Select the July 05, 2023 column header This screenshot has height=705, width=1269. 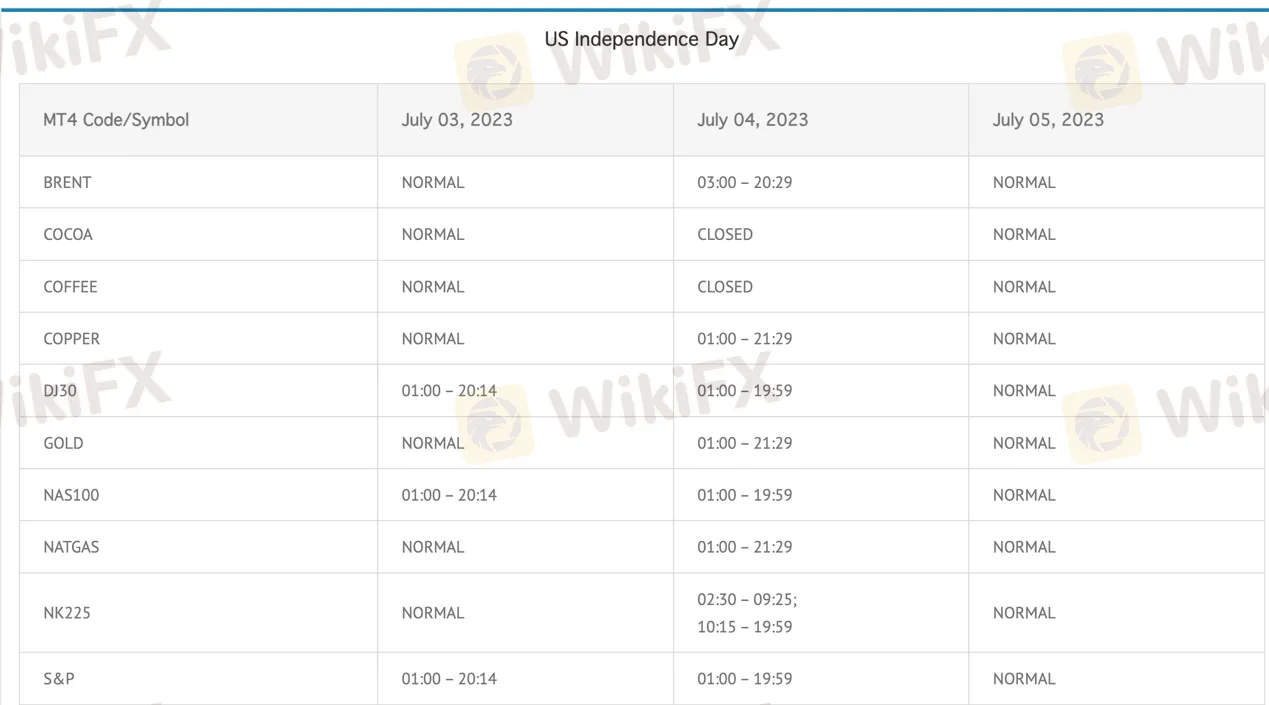click(1048, 120)
